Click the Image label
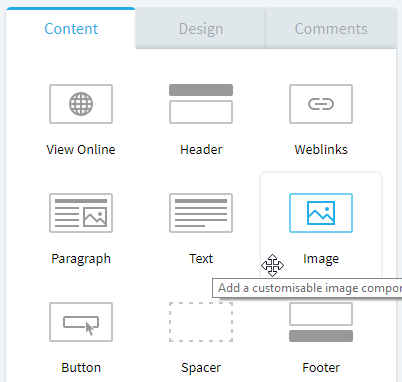Screen dimensions: 402x382 (321, 259)
